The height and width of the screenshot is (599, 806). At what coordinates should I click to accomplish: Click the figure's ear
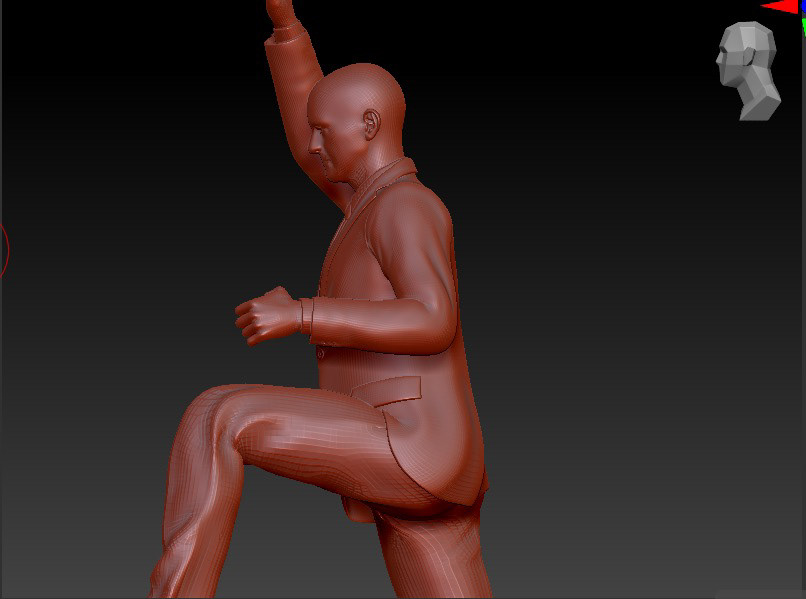371,124
